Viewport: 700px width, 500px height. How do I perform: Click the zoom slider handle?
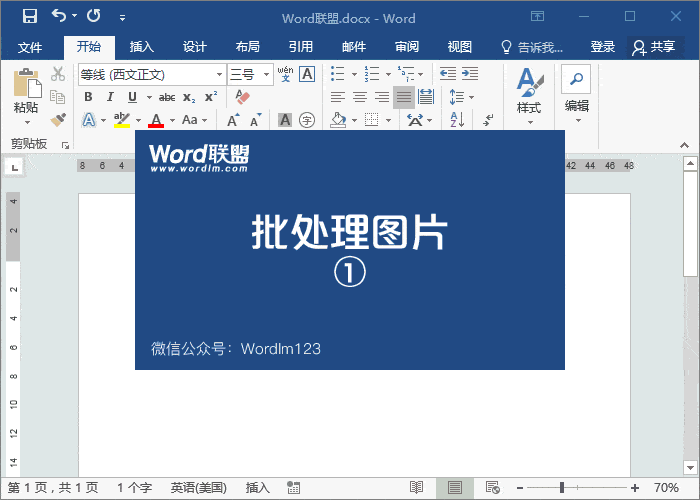point(562,488)
